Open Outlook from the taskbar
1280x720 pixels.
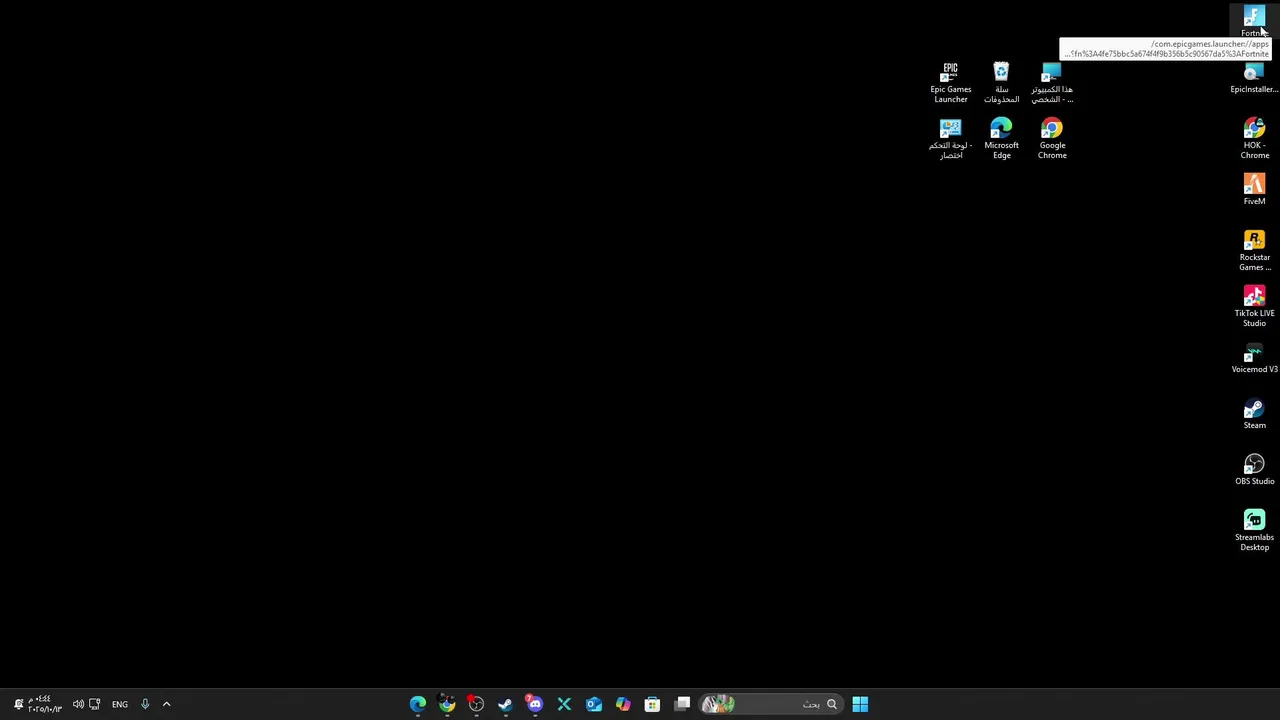point(594,704)
